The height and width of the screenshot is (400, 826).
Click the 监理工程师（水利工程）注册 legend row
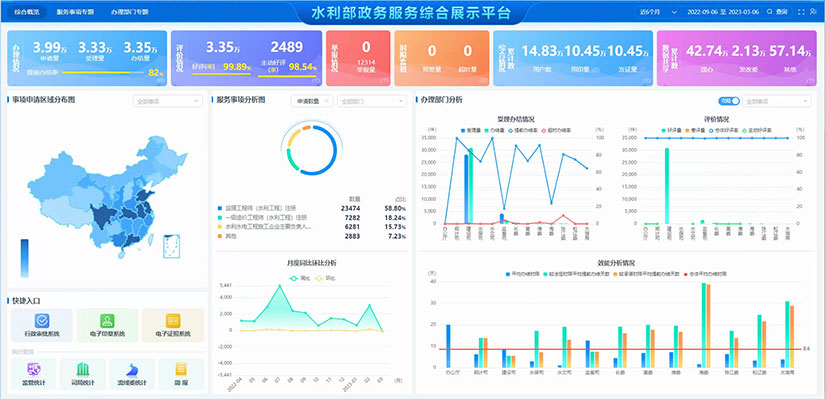coord(312,208)
